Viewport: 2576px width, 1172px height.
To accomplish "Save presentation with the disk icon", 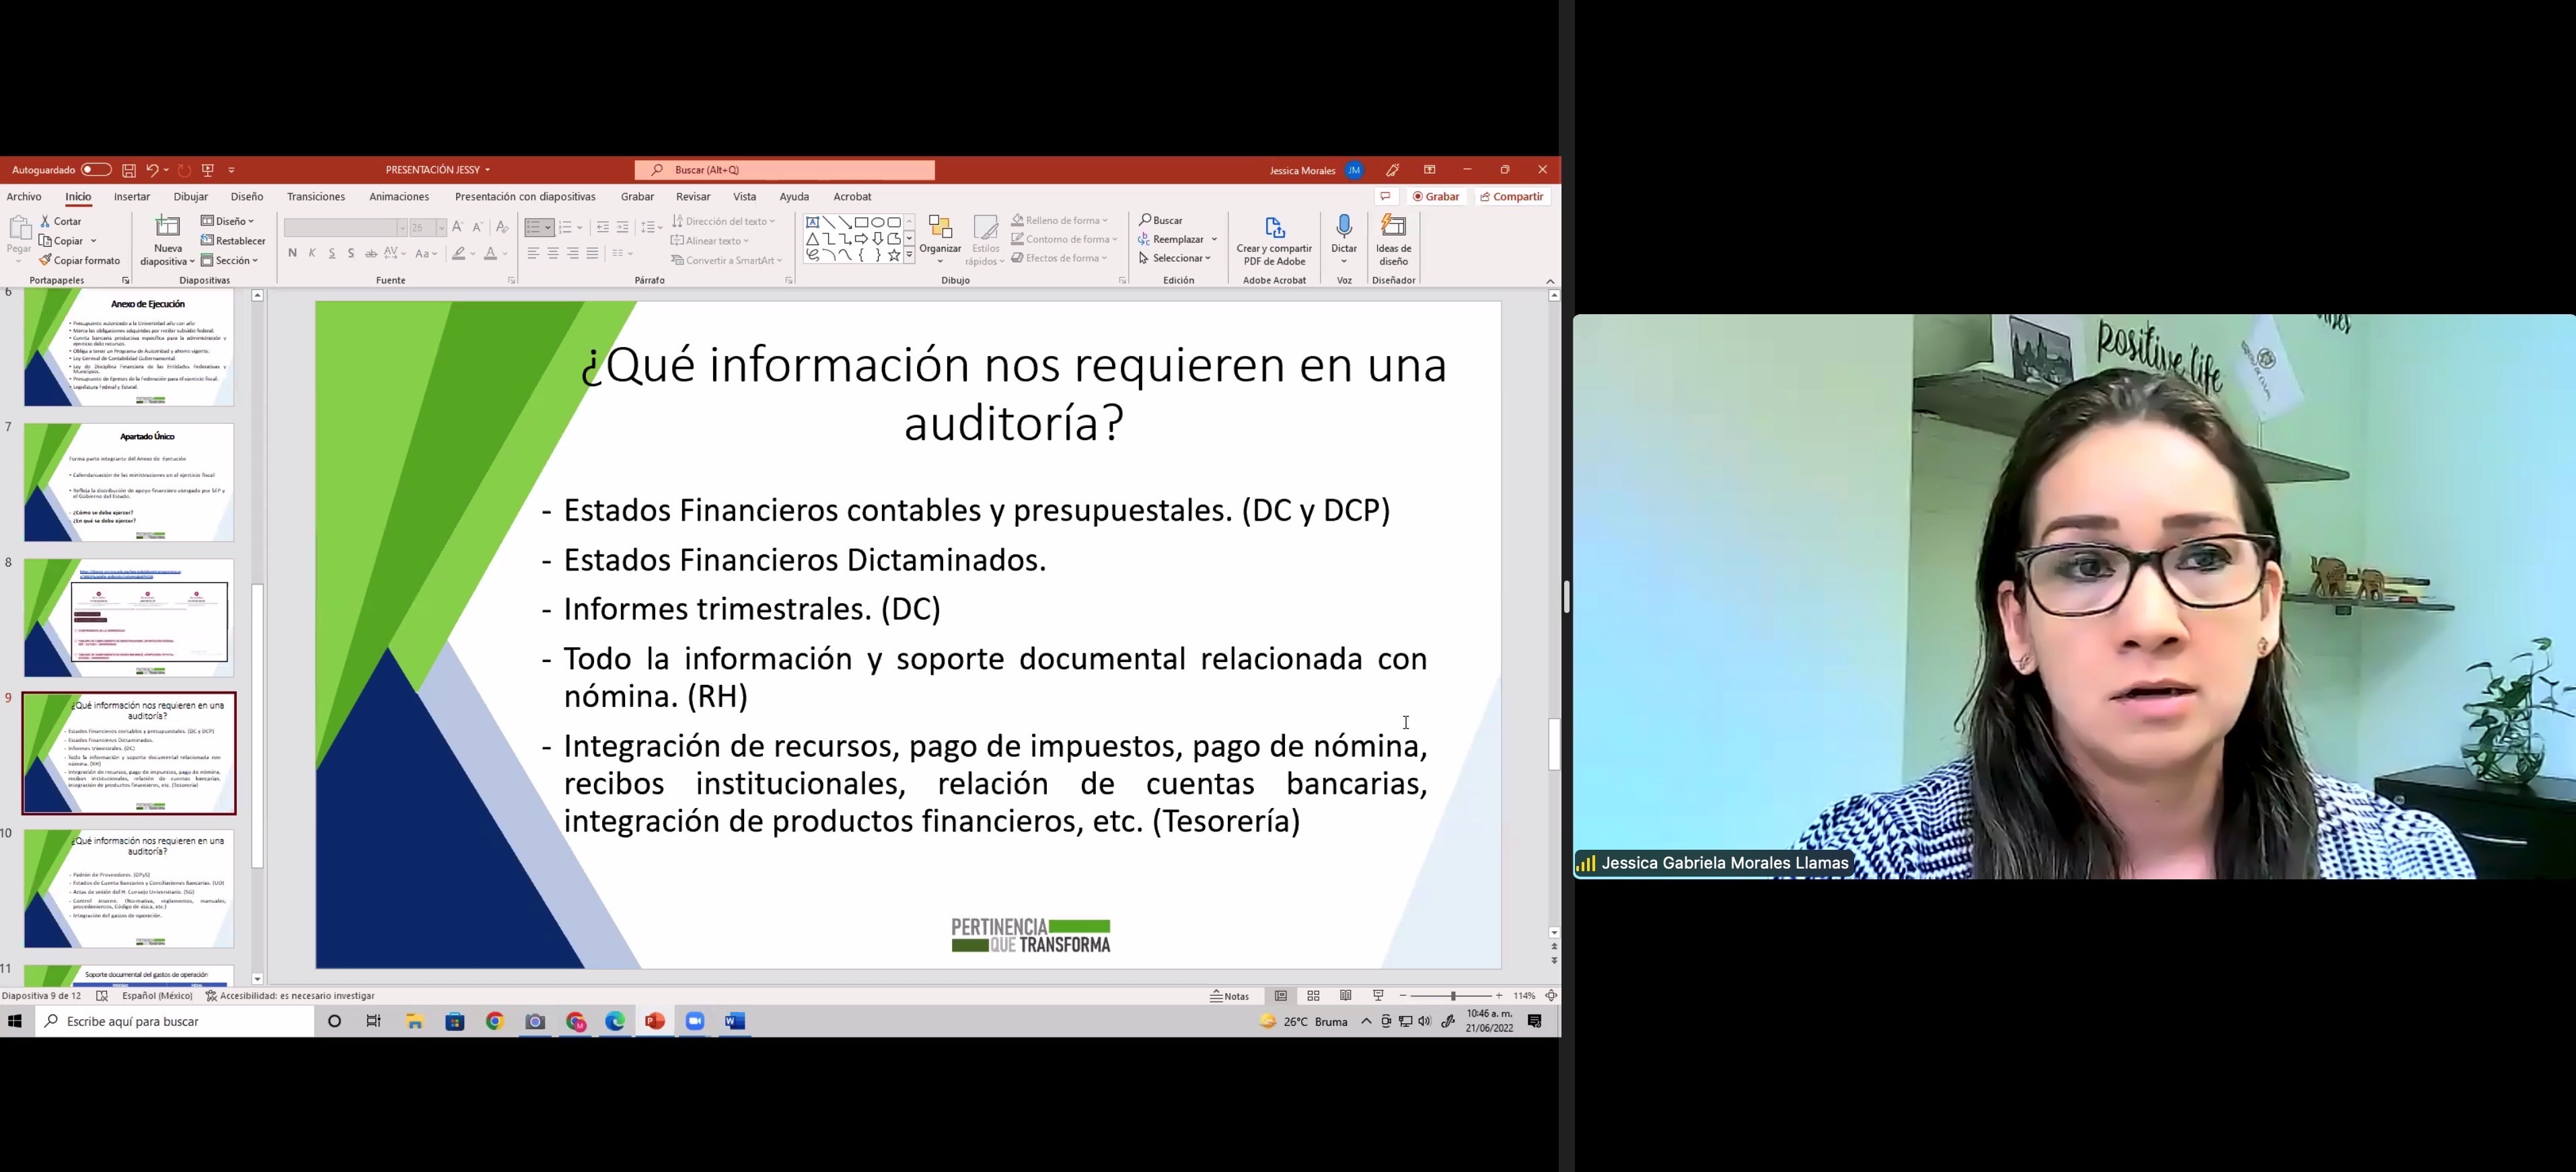I will click(129, 171).
